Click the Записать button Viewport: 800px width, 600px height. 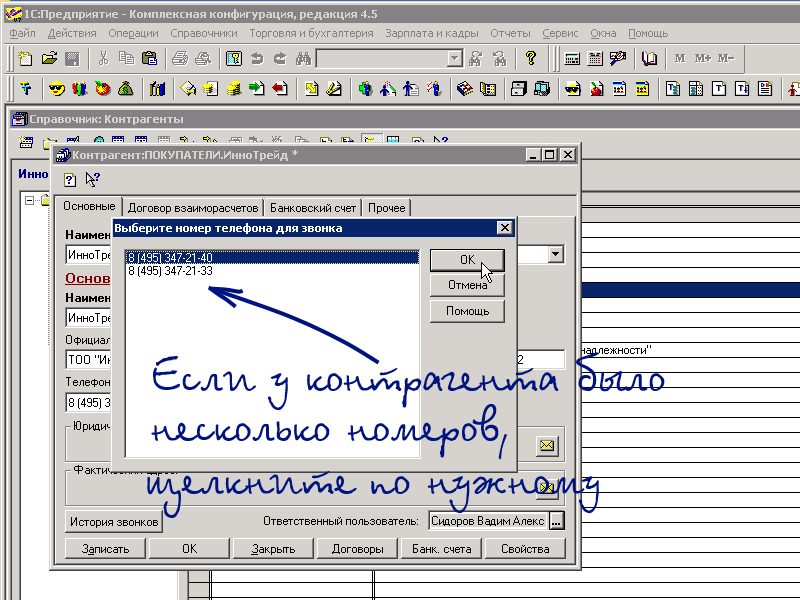pos(106,548)
